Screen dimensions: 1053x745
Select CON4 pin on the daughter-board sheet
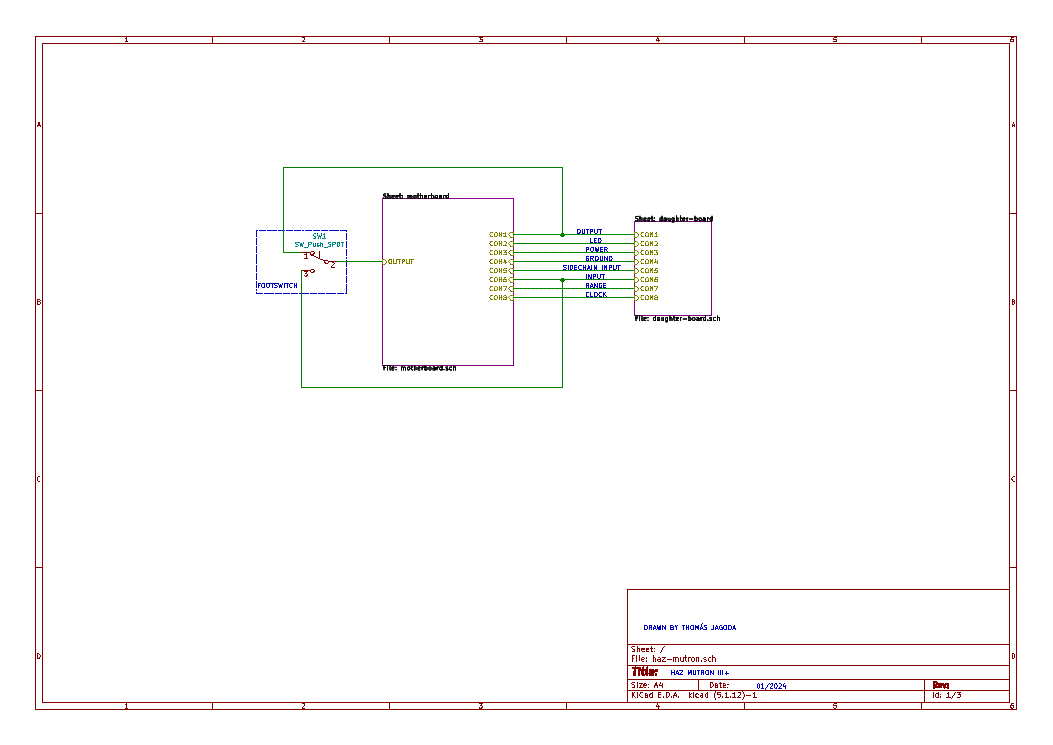point(647,261)
